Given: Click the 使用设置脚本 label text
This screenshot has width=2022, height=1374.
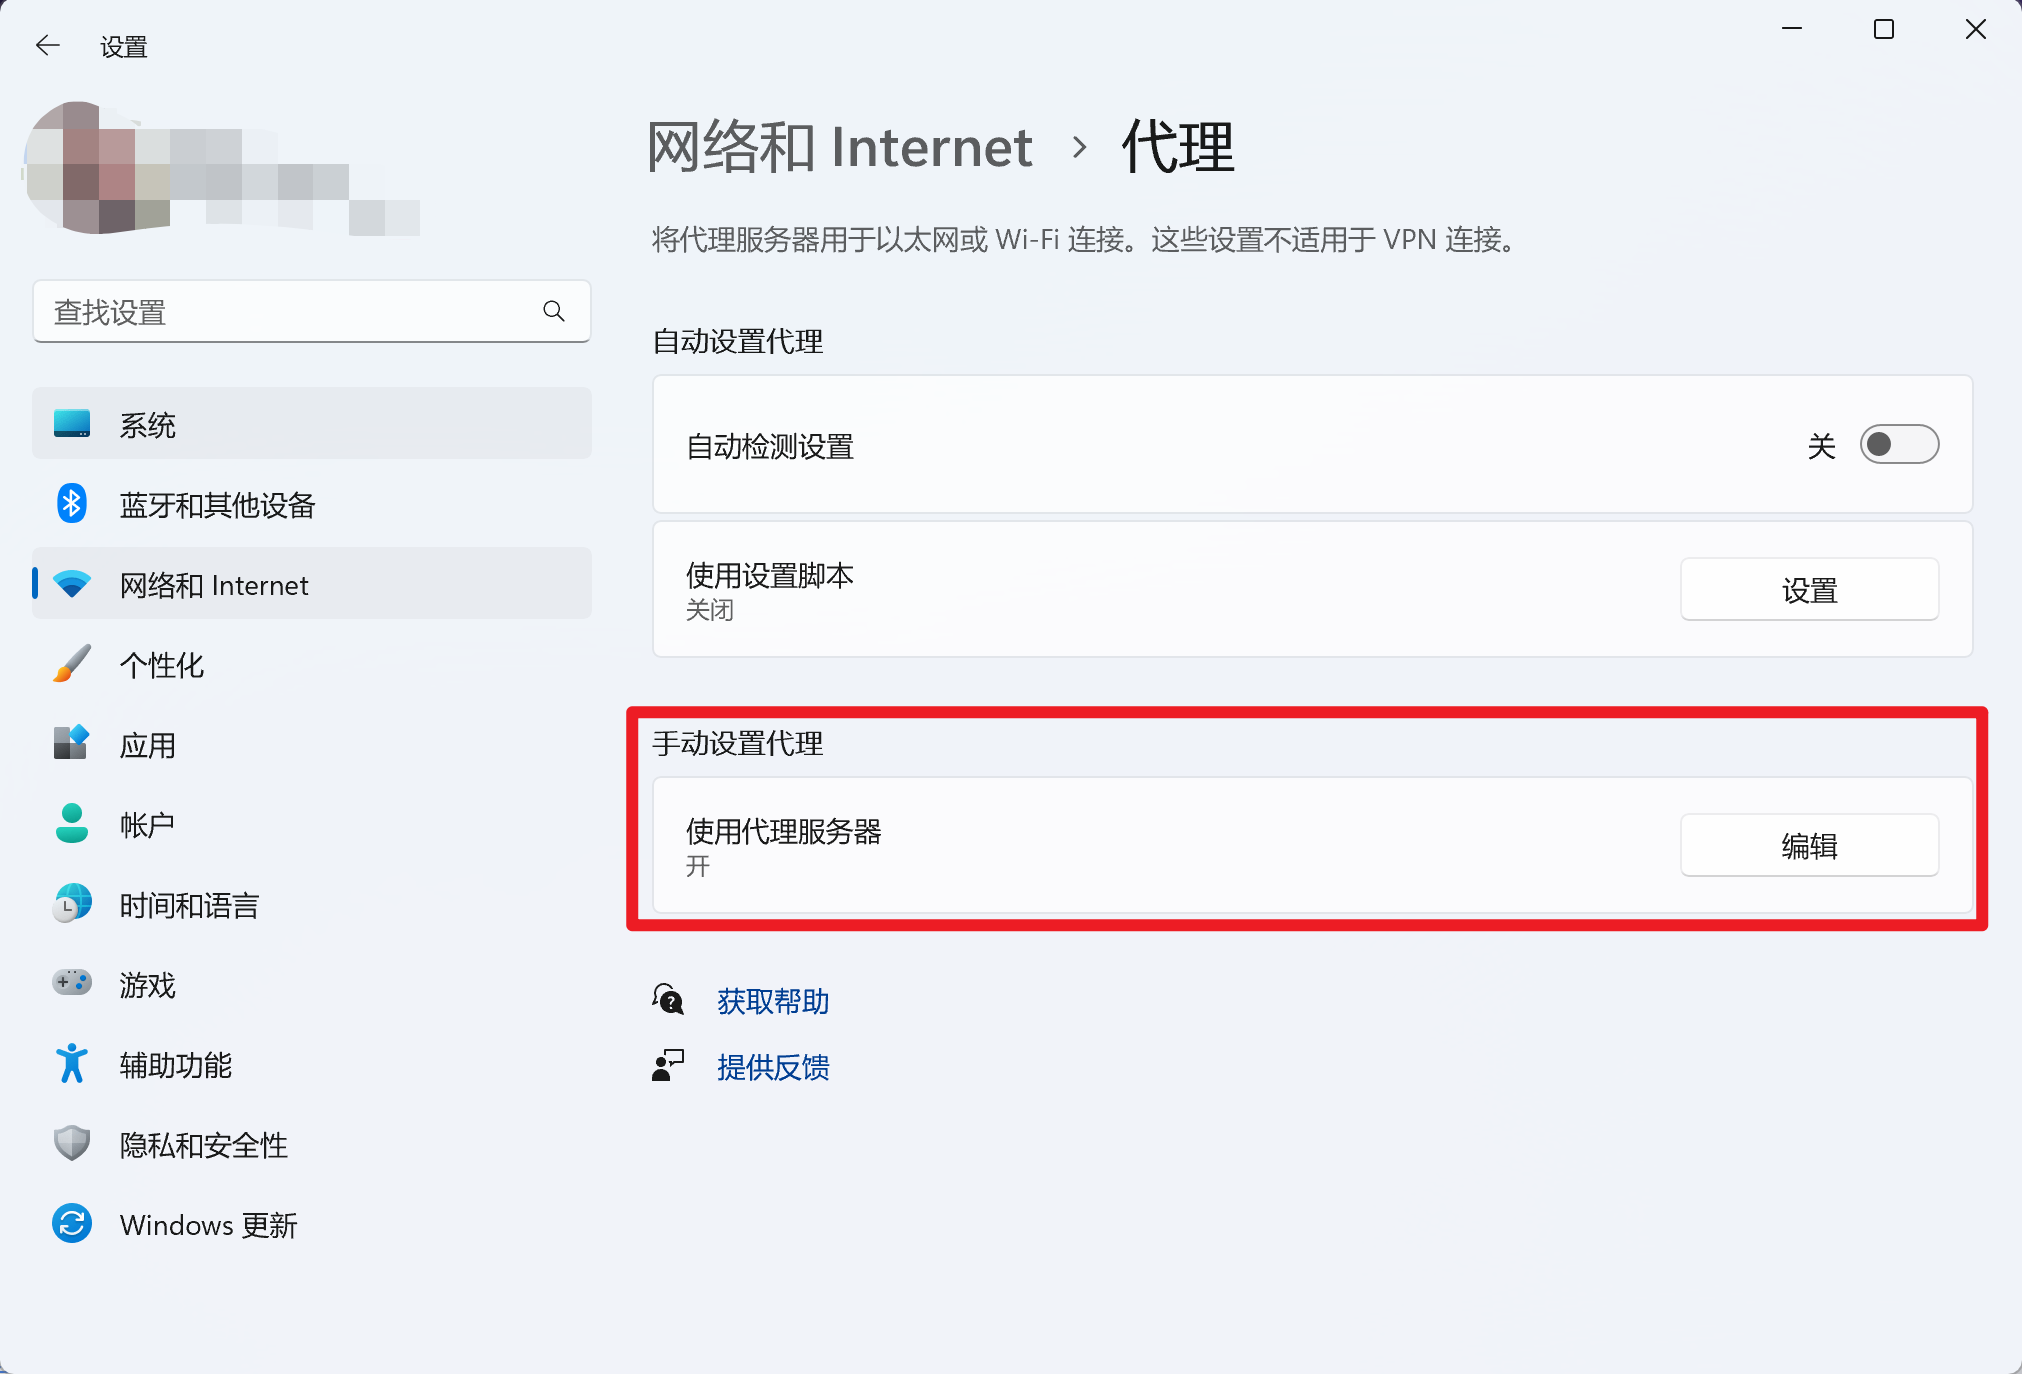Looking at the screenshot, I should (x=770, y=575).
